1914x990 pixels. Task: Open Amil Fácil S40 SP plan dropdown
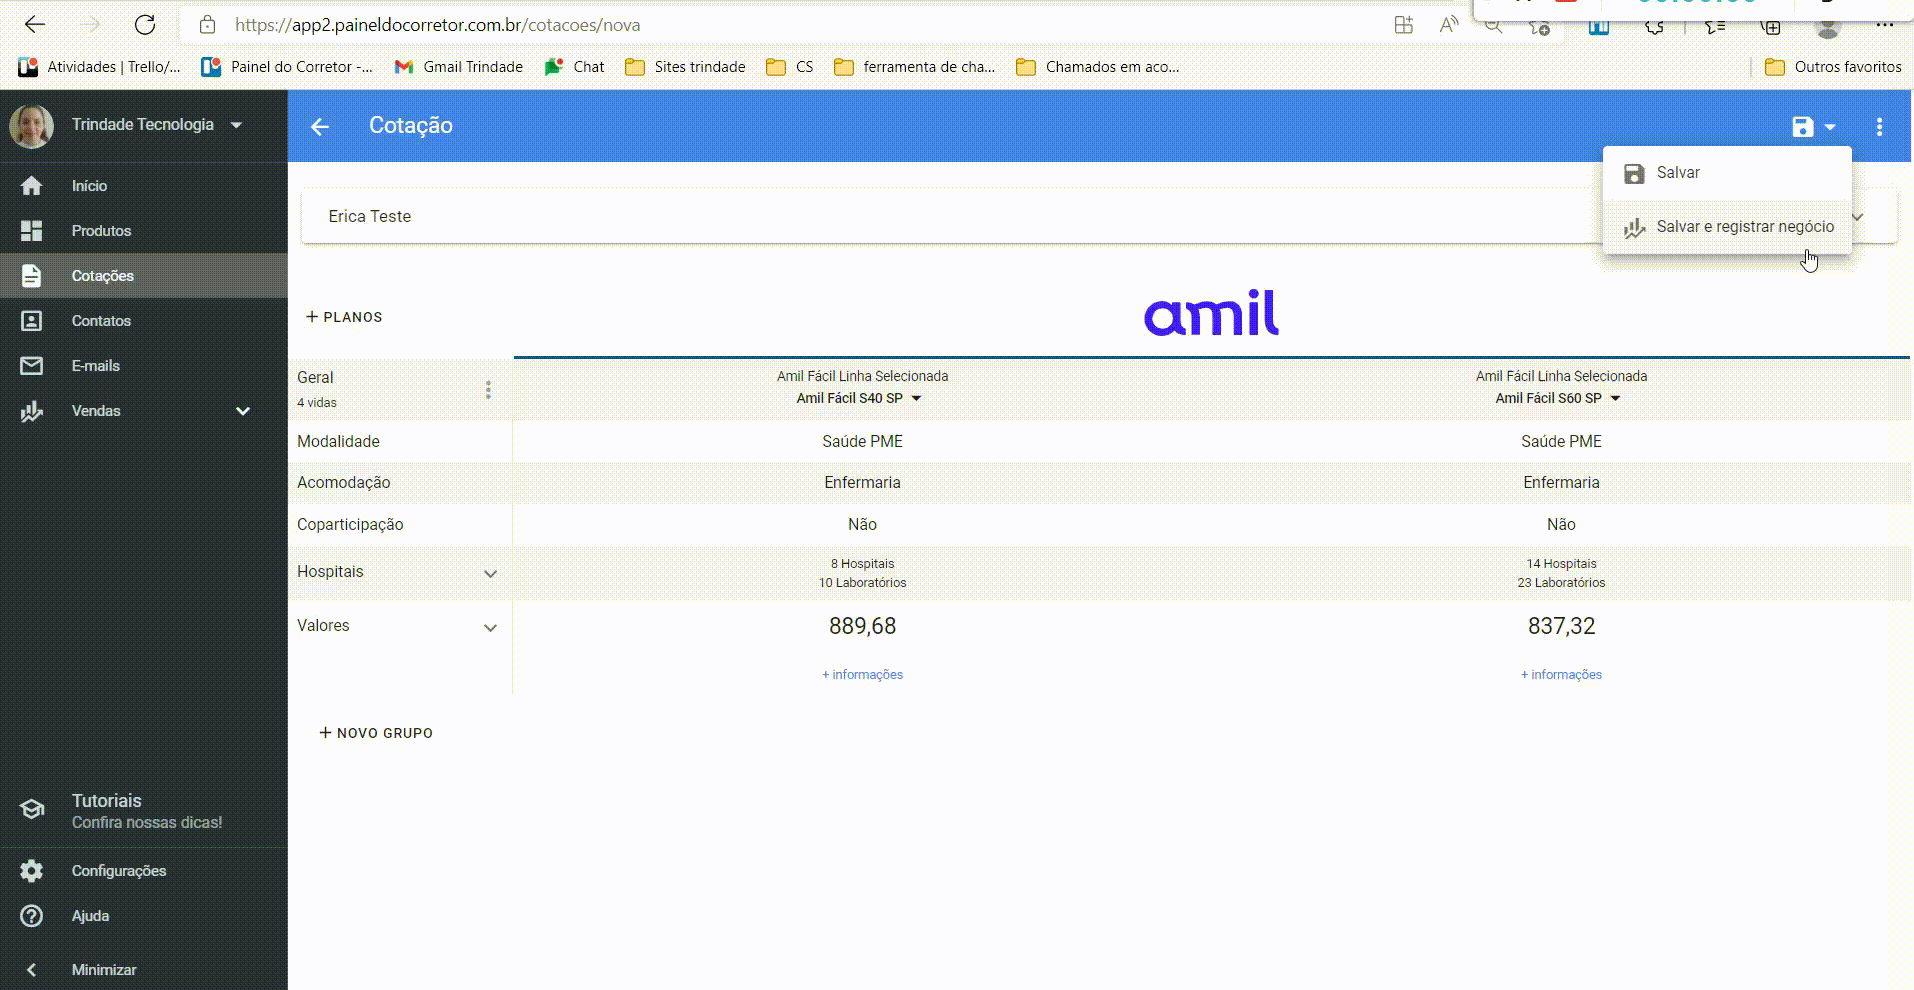pyautogui.click(x=859, y=398)
